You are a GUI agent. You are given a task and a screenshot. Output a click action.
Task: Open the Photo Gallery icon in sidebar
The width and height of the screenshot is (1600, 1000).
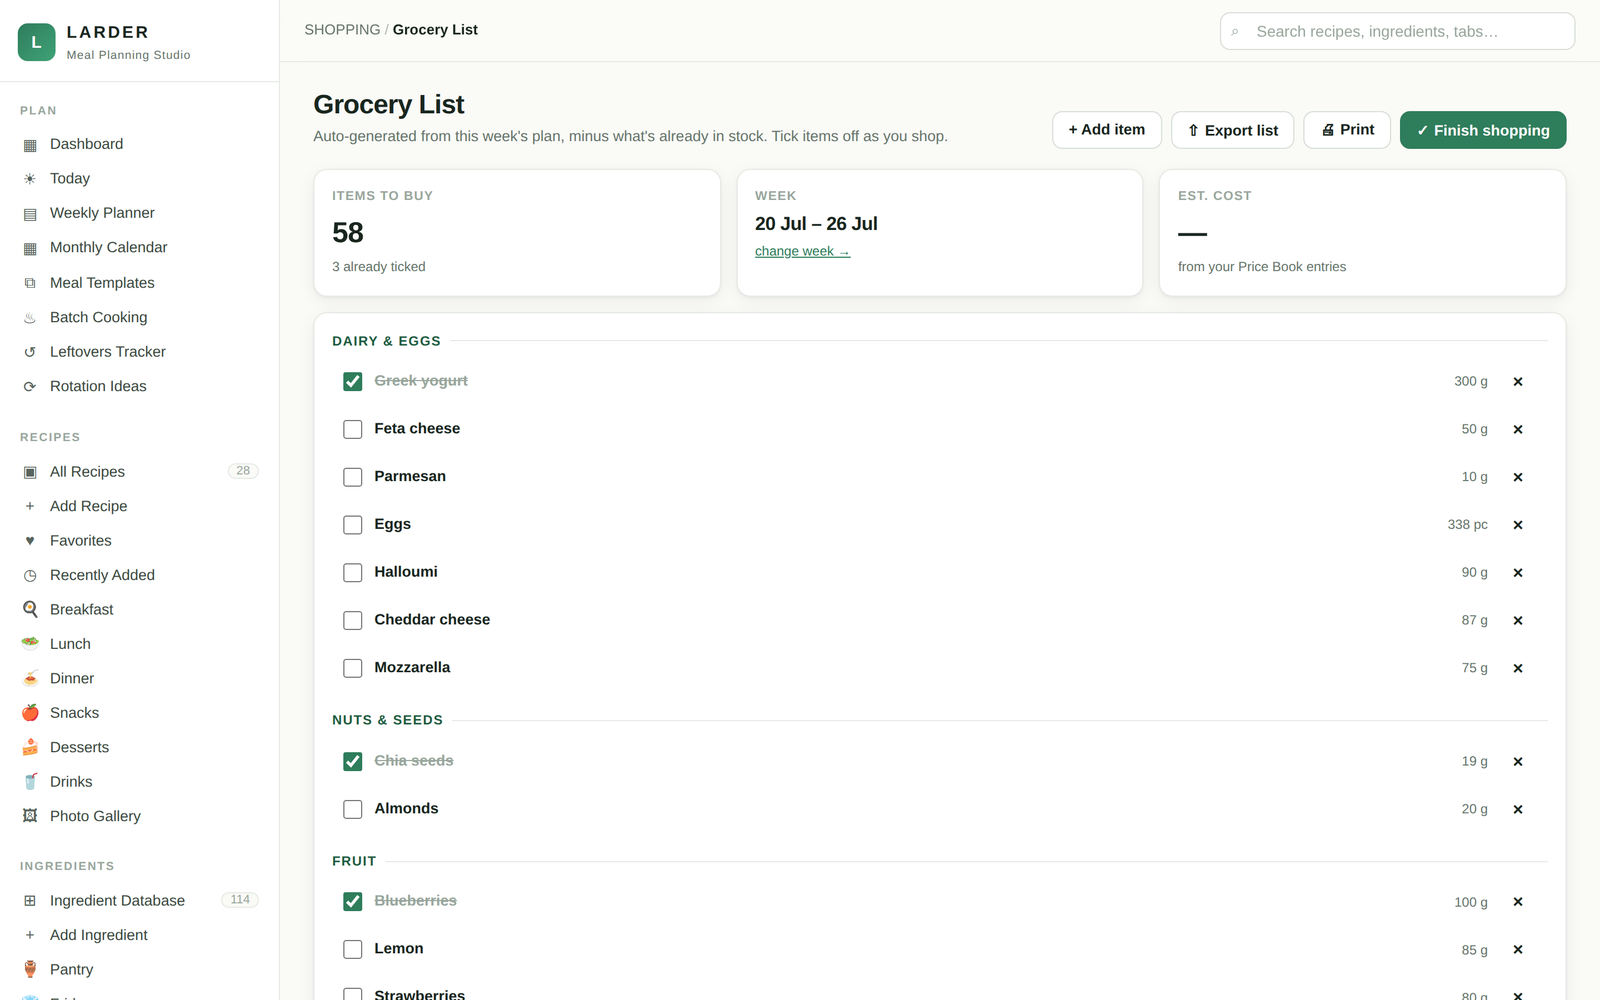tap(30, 816)
